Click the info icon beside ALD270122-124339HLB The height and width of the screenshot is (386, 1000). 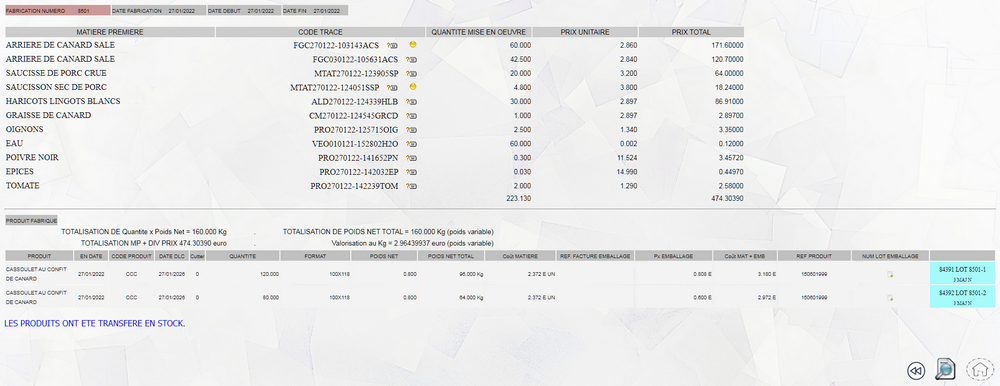411,101
